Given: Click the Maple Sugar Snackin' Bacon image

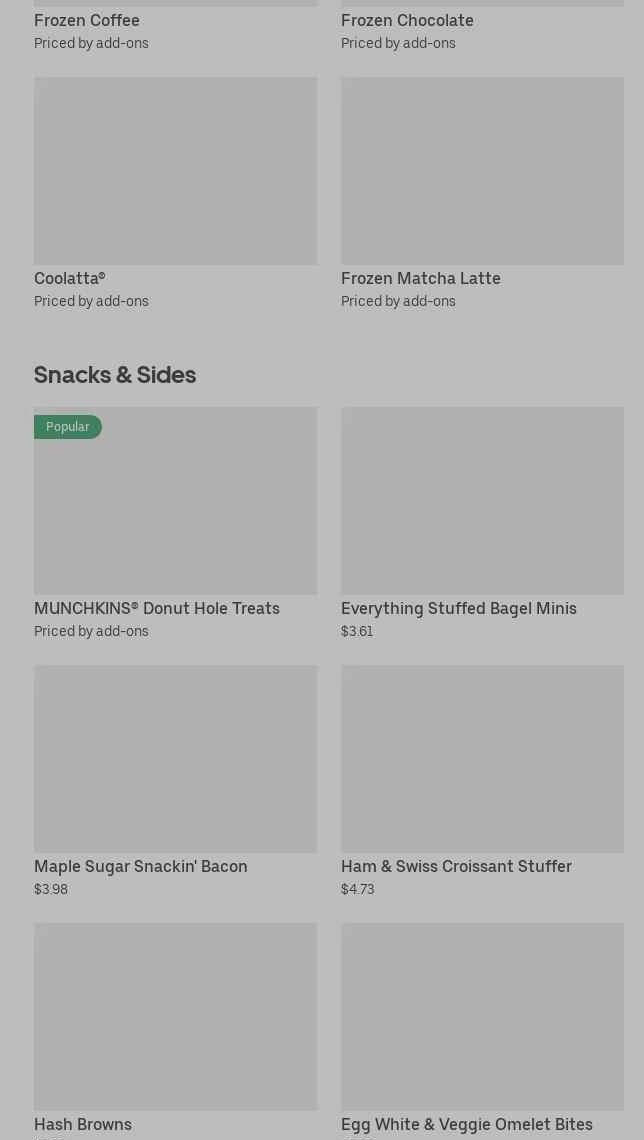Looking at the screenshot, I should click(x=175, y=759).
